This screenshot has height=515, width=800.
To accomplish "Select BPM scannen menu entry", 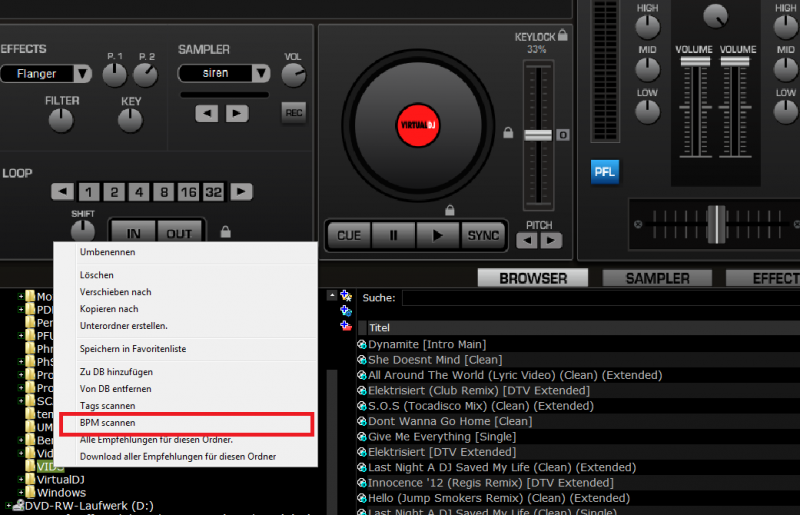I will click(x=187, y=423).
